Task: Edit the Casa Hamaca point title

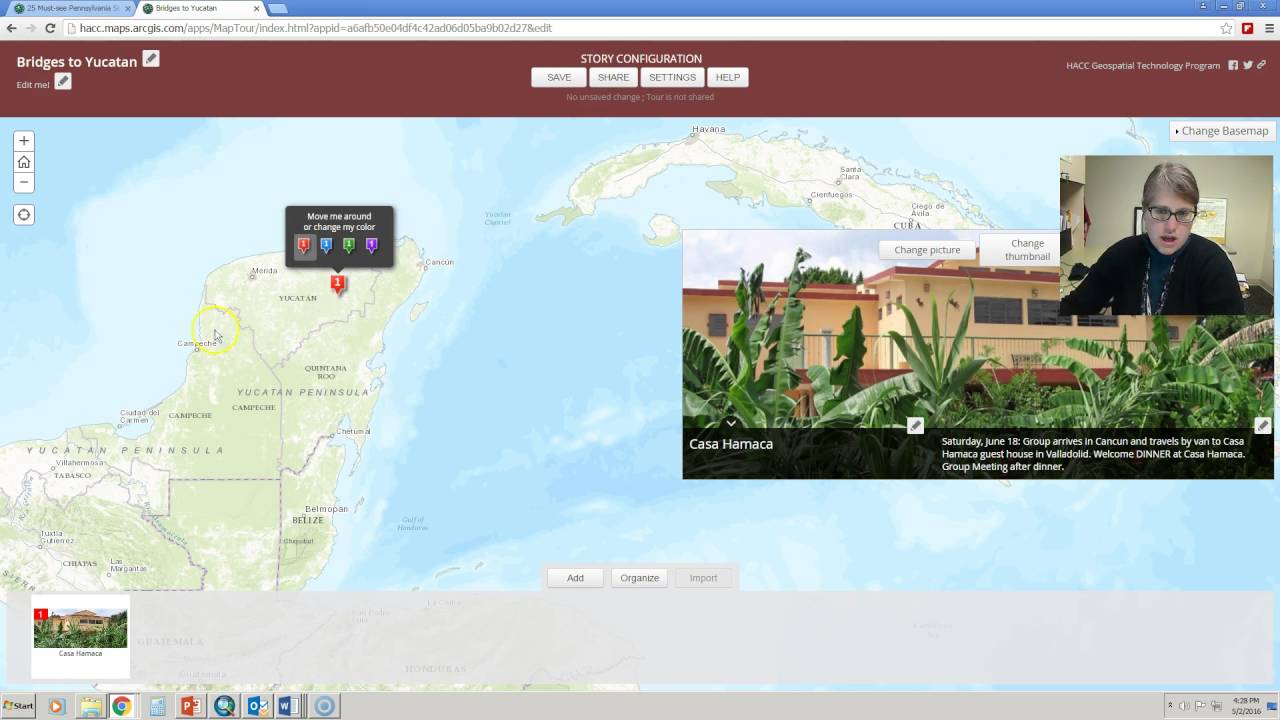Action: pyautogui.click(x=915, y=426)
